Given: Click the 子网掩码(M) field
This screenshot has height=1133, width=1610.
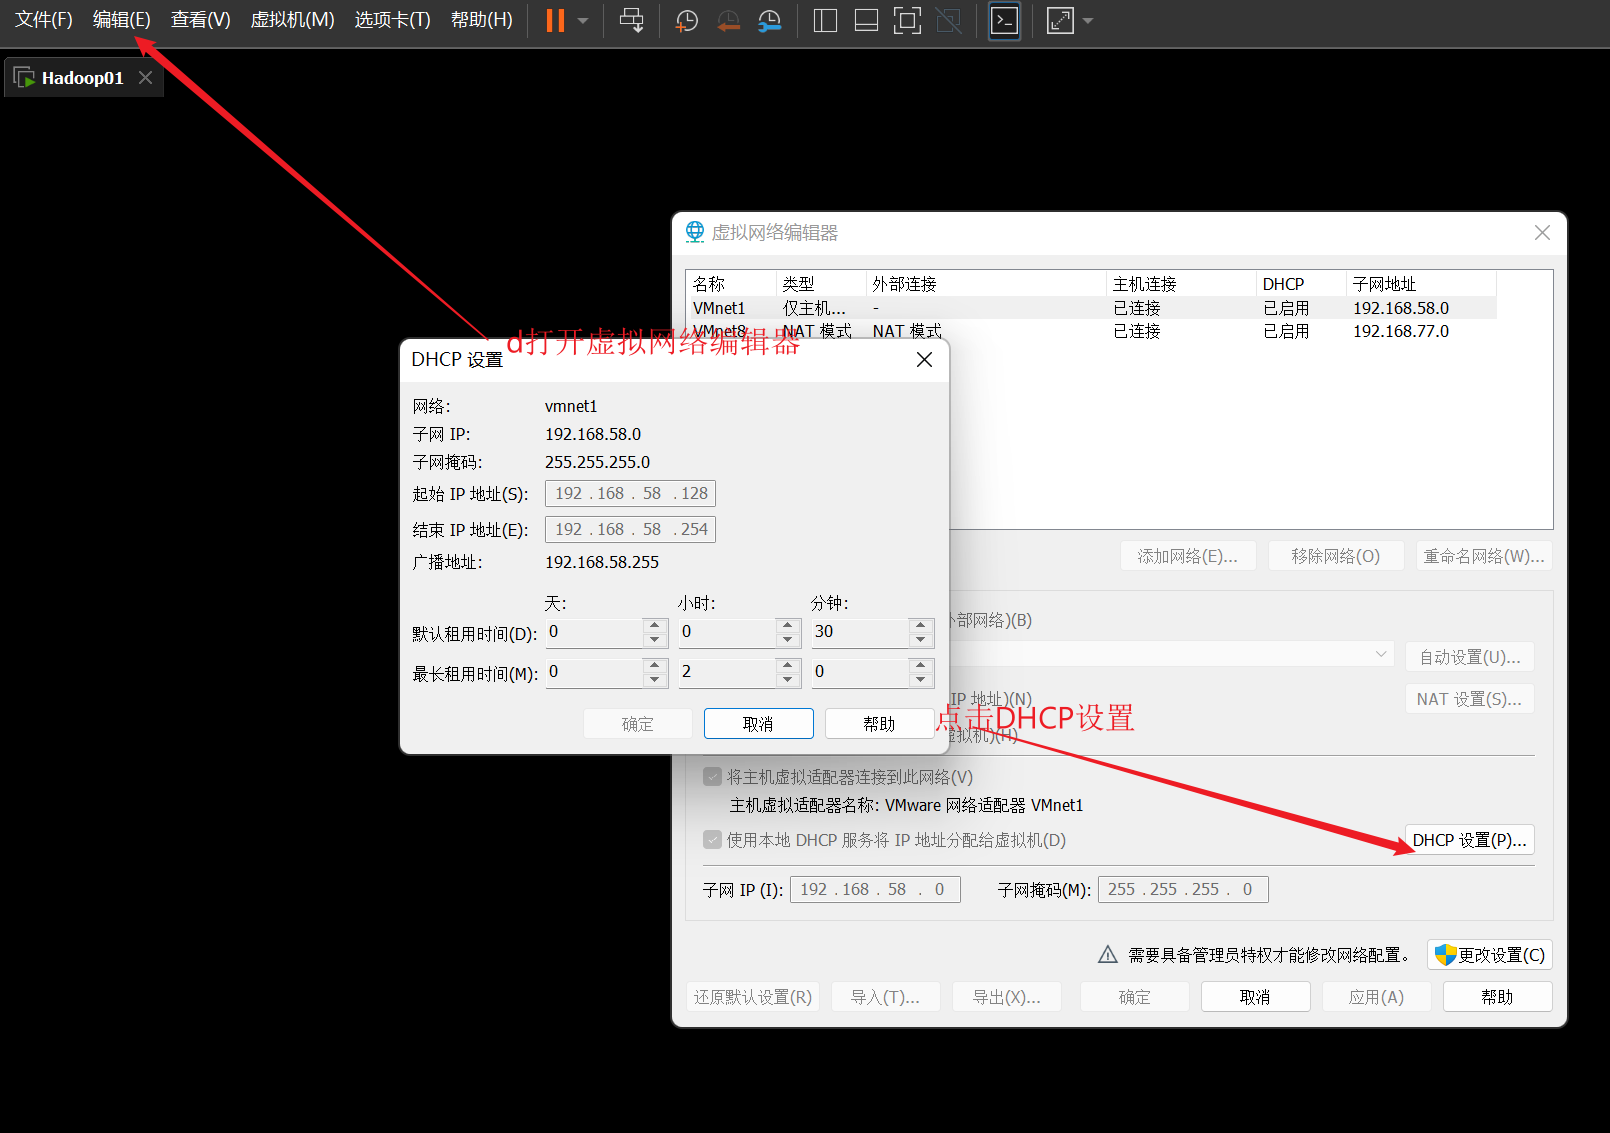Looking at the screenshot, I should (1183, 890).
